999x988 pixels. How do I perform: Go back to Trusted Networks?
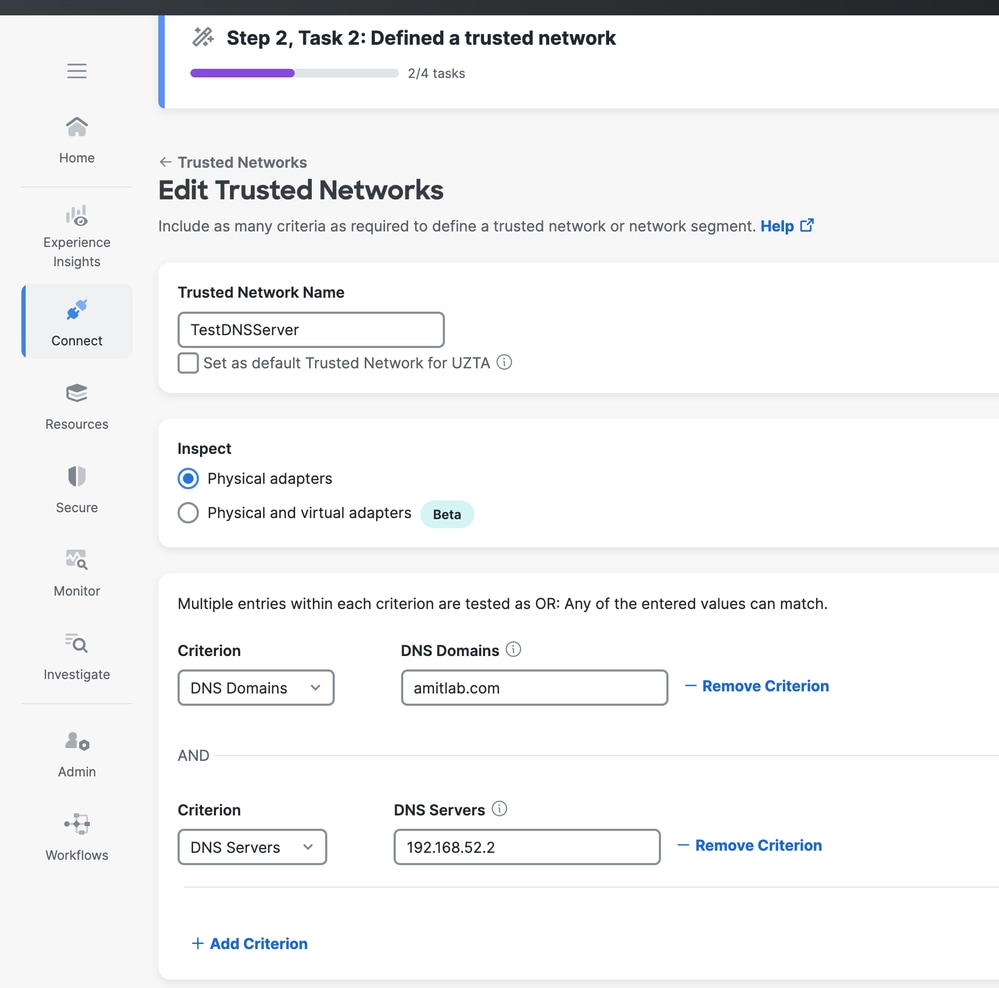click(233, 162)
